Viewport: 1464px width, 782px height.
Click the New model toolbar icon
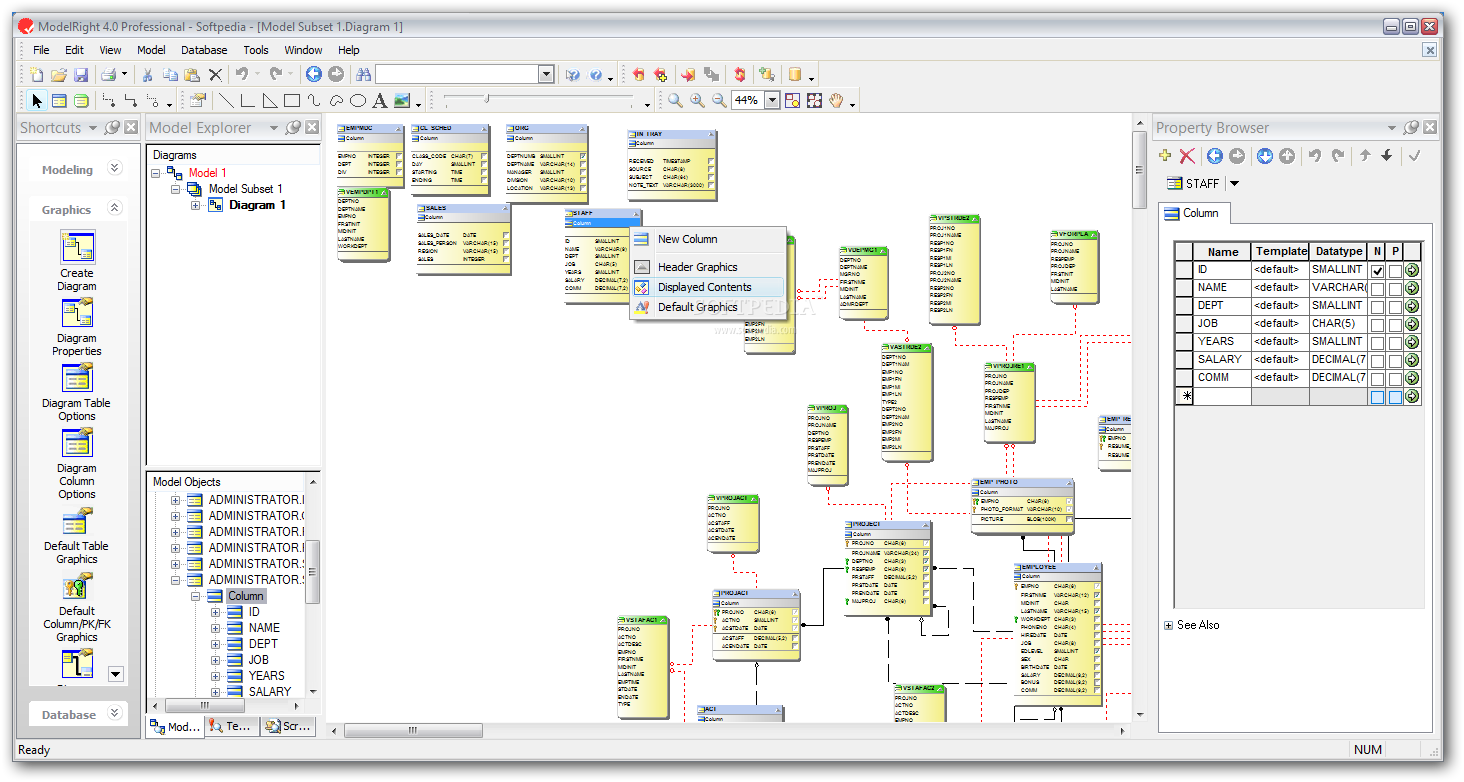36,75
